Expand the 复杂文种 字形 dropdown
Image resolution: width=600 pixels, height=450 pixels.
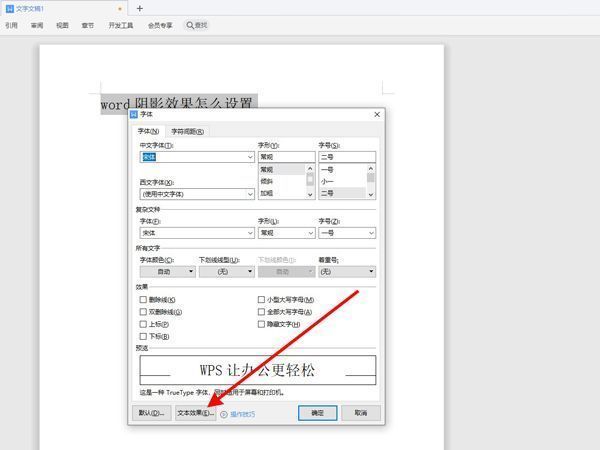pos(310,233)
